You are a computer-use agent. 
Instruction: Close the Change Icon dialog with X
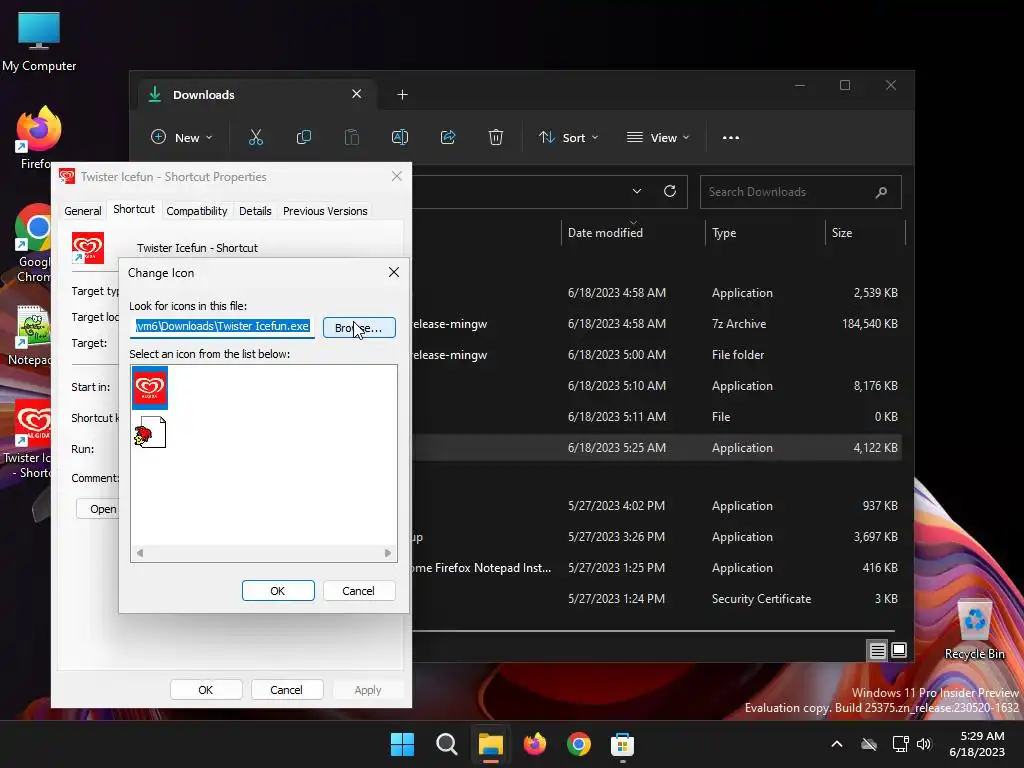(x=394, y=272)
